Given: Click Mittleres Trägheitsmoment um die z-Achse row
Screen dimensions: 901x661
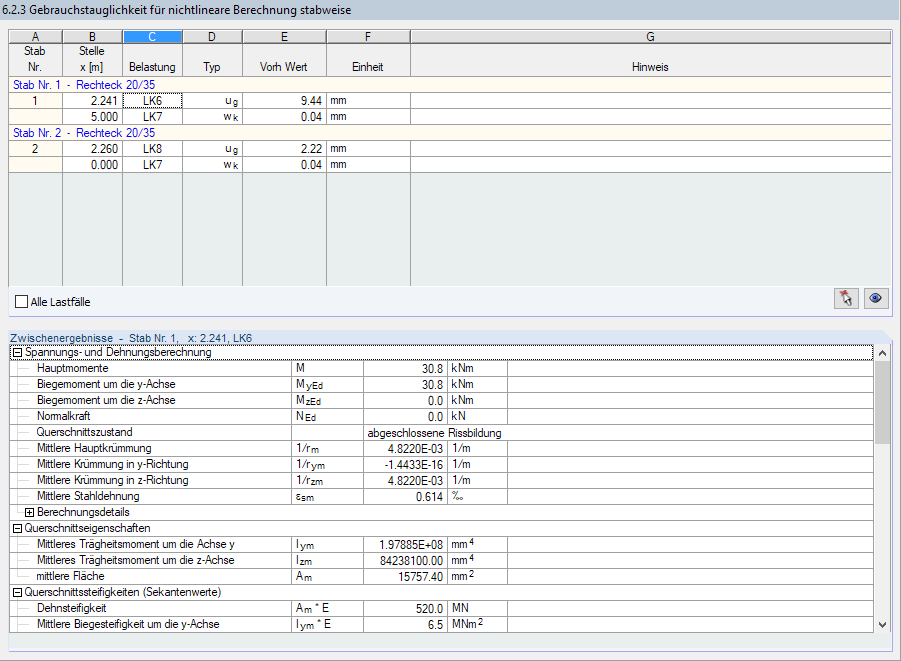Looking at the screenshot, I should (441, 560).
